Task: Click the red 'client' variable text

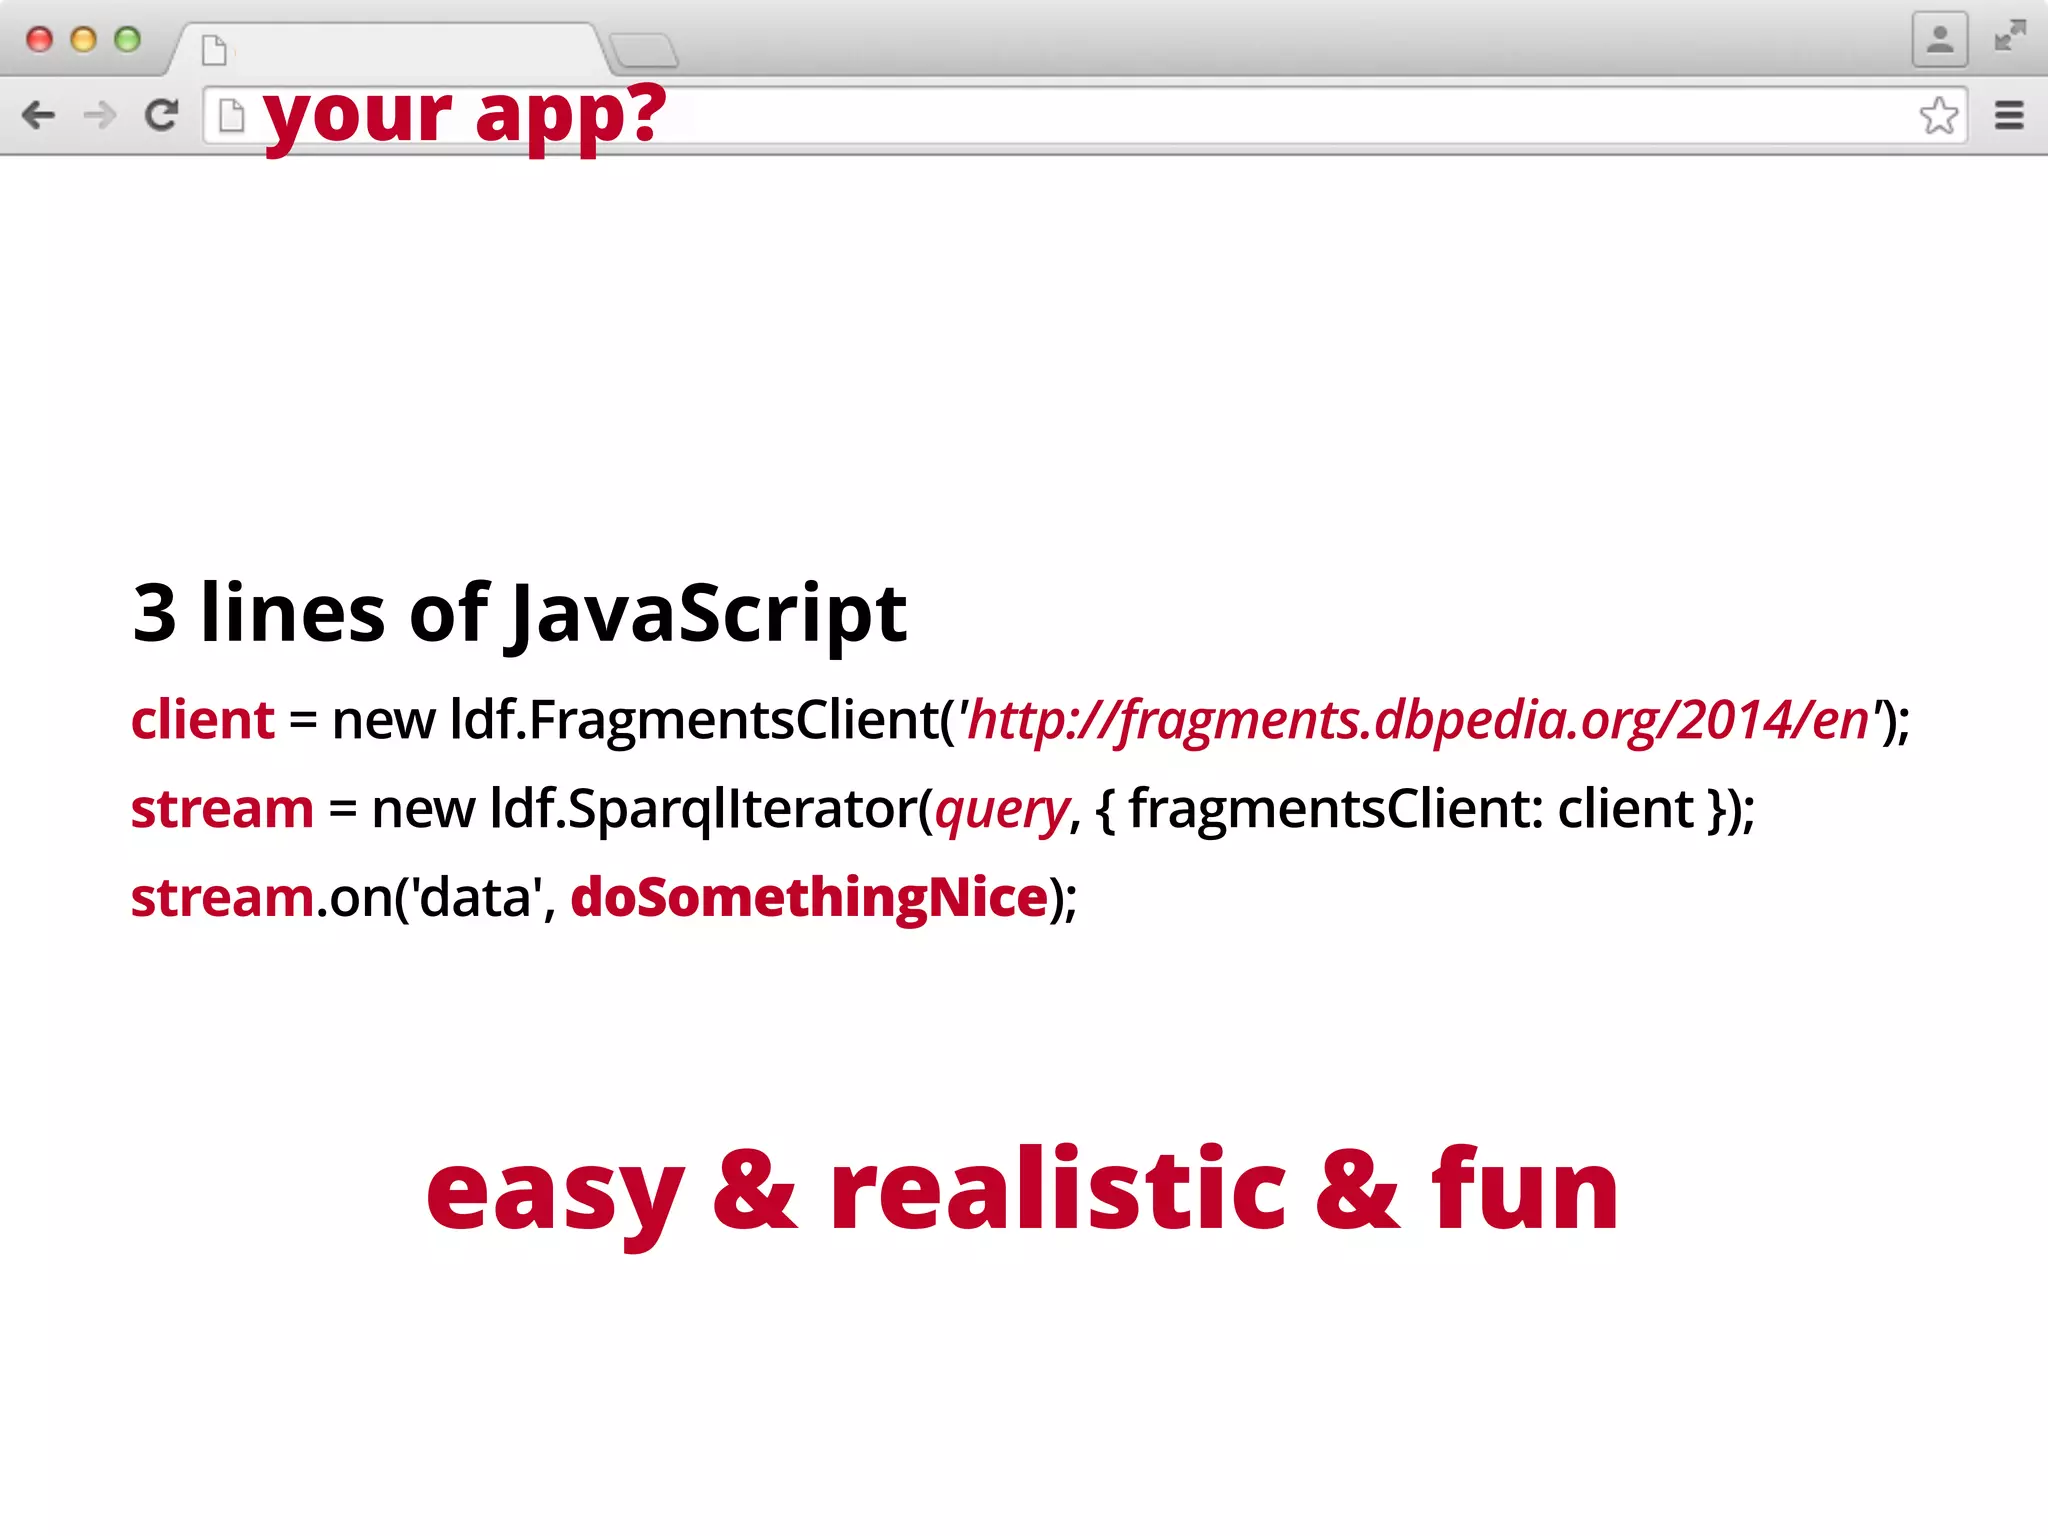Action: (203, 720)
